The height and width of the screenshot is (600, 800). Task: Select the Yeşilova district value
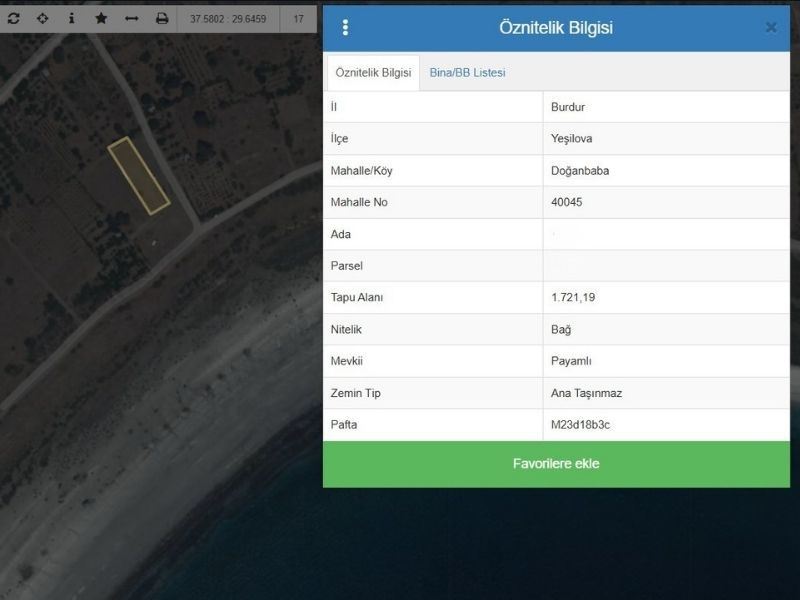click(571, 139)
